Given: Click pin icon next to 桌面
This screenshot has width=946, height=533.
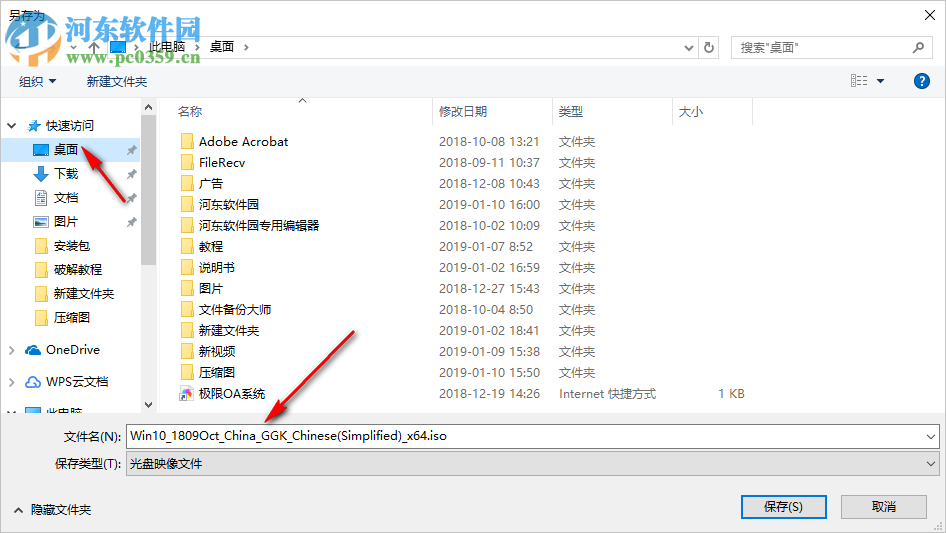Looking at the screenshot, I should click(x=131, y=150).
